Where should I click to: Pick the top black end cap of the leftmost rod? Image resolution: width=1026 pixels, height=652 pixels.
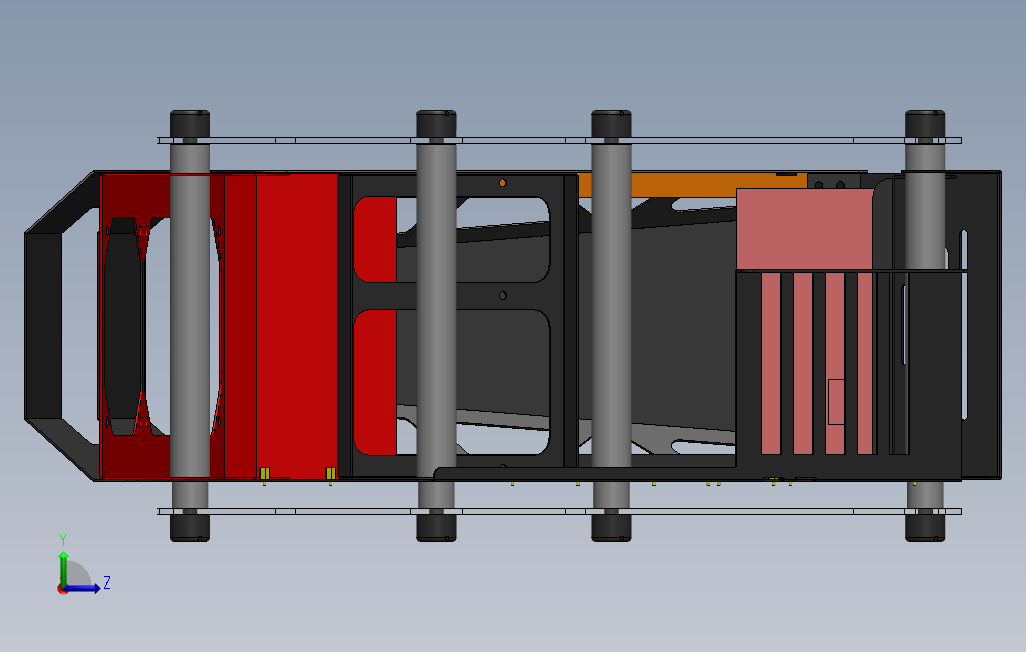point(190,124)
